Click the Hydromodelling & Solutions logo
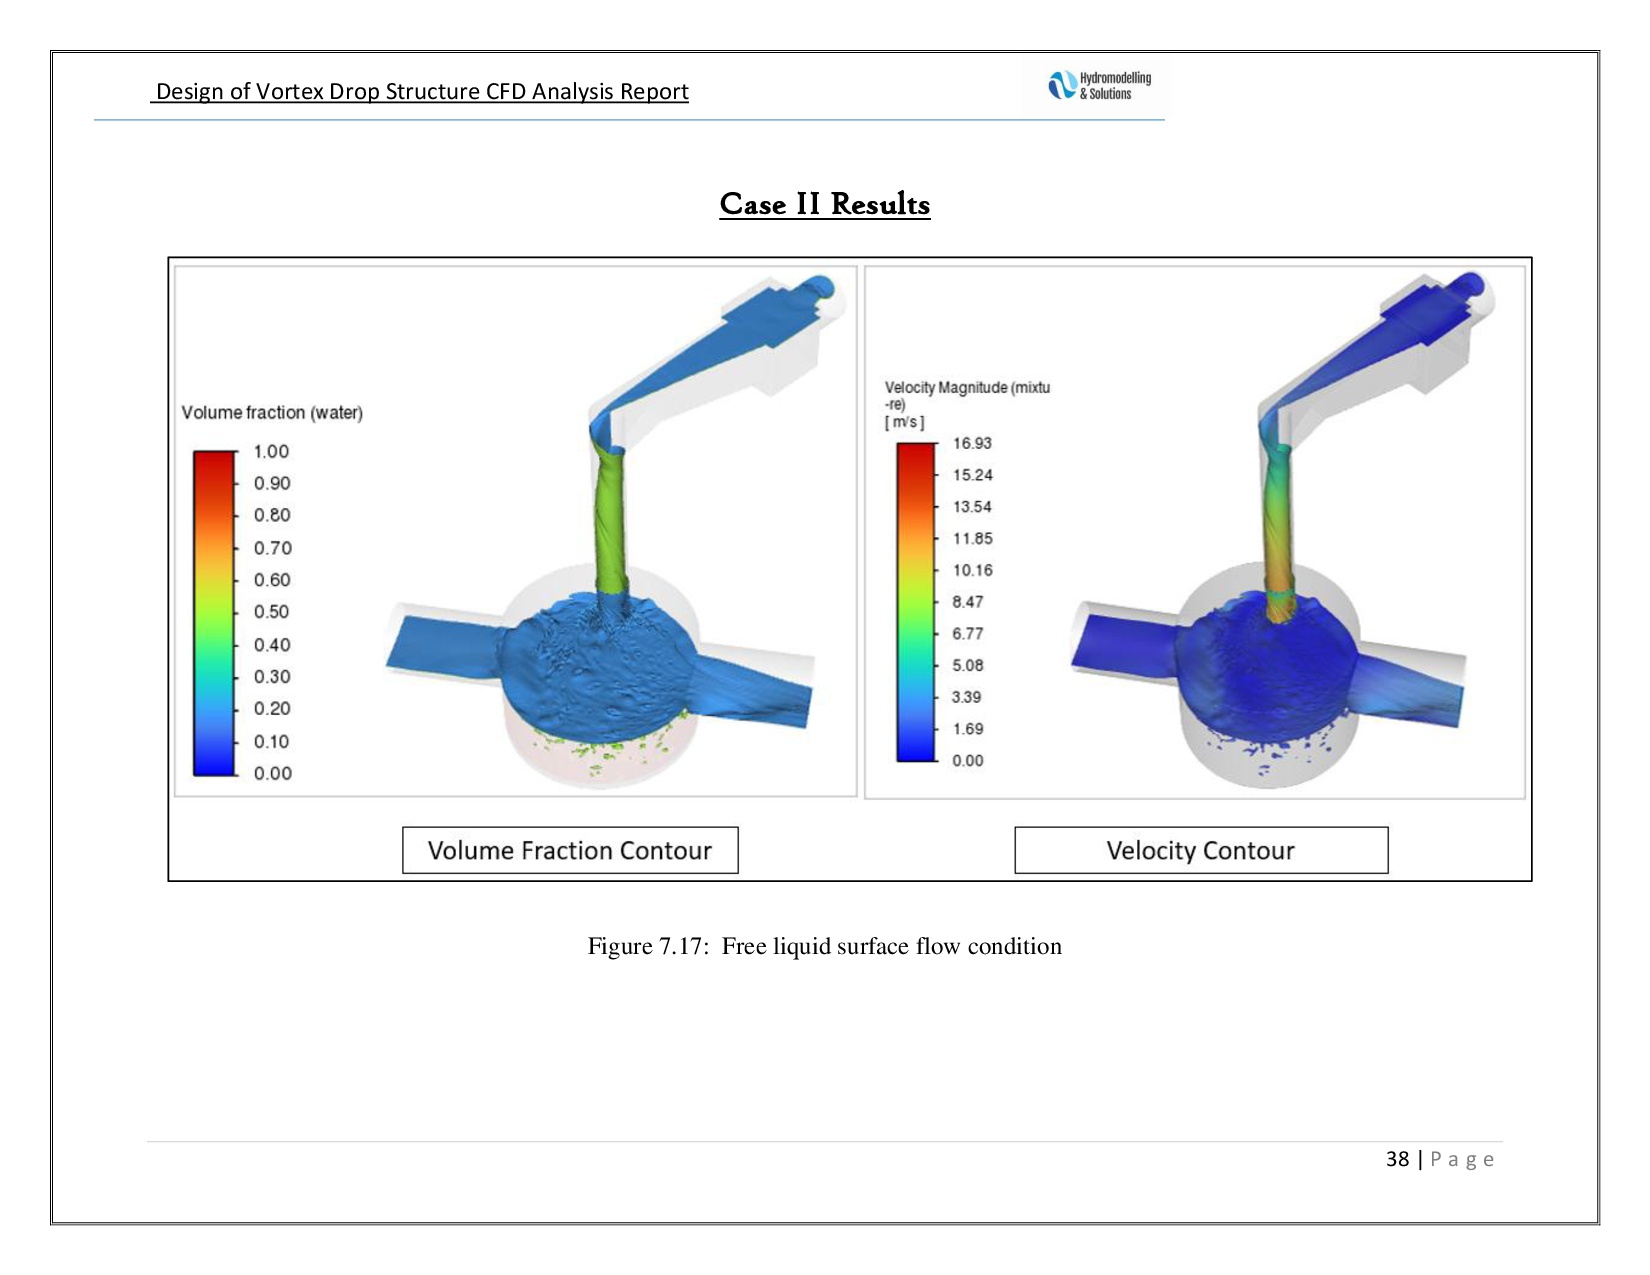The height and width of the screenshot is (1275, 1650). 1099,86
